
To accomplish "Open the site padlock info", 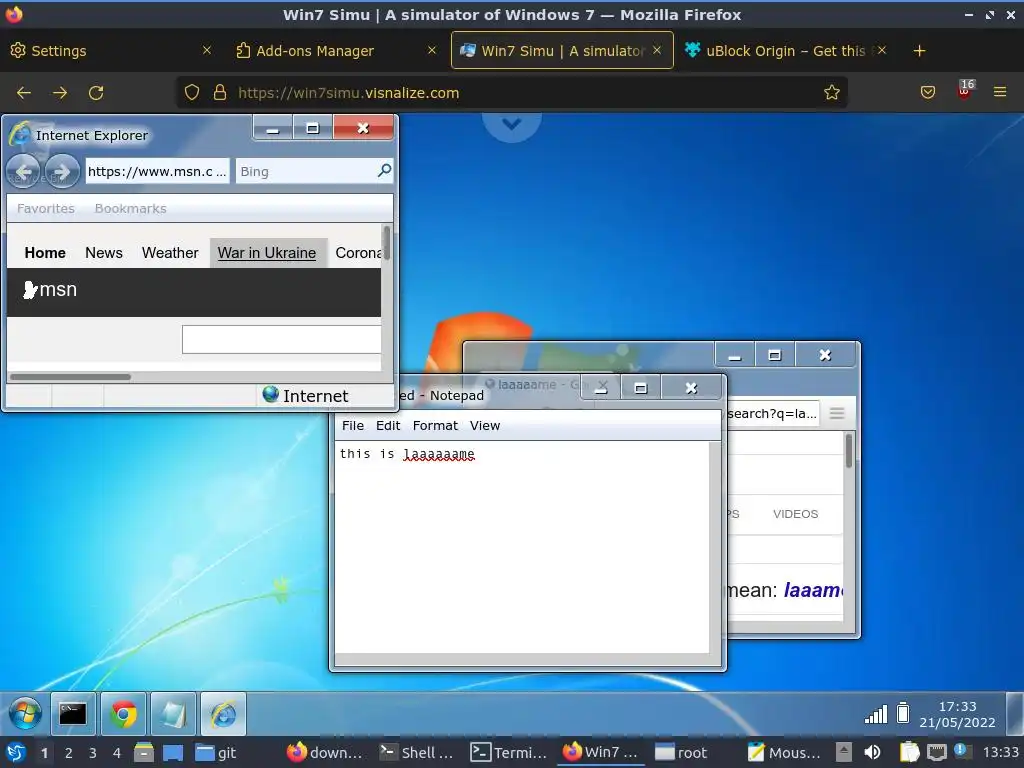I will [220, 93].
